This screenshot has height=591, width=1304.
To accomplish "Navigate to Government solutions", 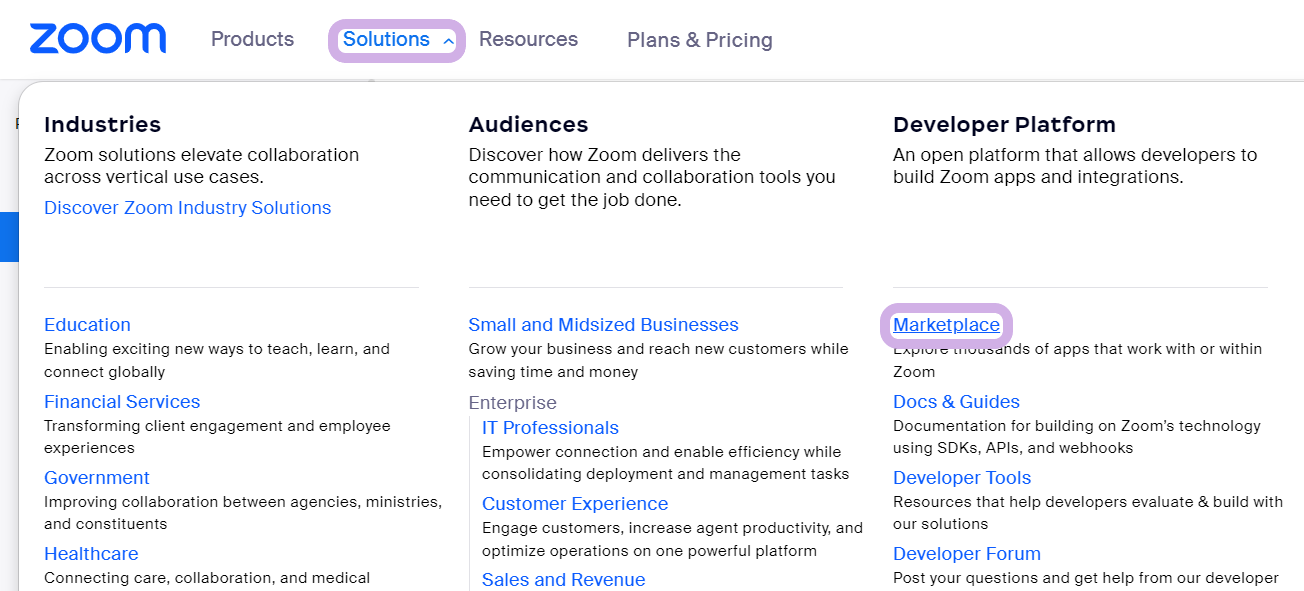I will (97, 478).
